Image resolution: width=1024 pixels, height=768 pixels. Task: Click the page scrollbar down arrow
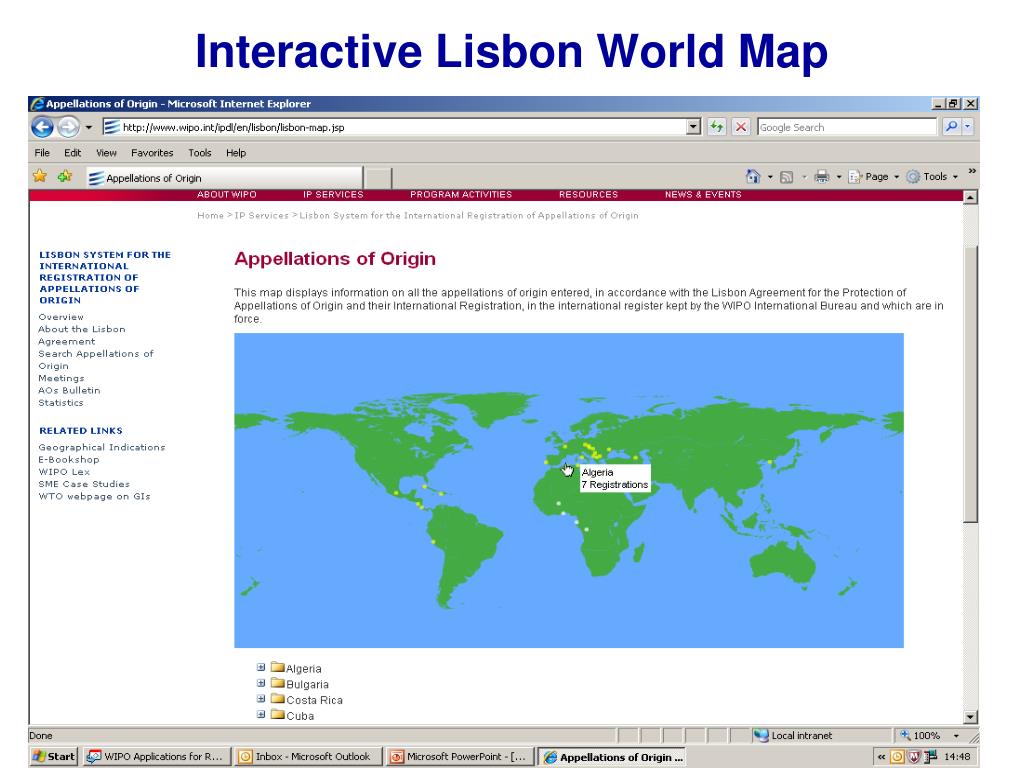pyautogui.click(x=970, y=716)
